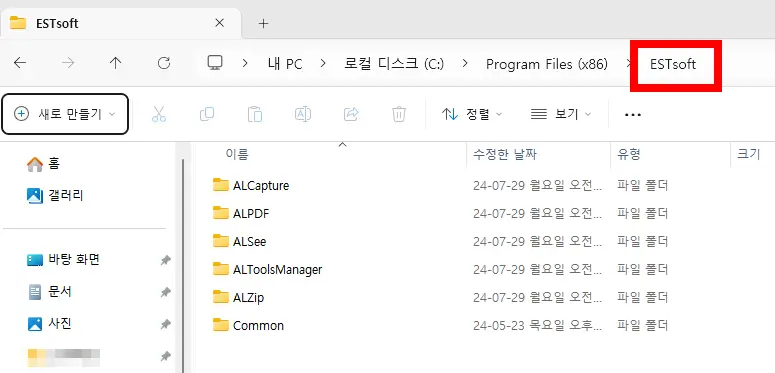Expand chevron after 내 PC

pyautogui.click(x=323, y=64)
